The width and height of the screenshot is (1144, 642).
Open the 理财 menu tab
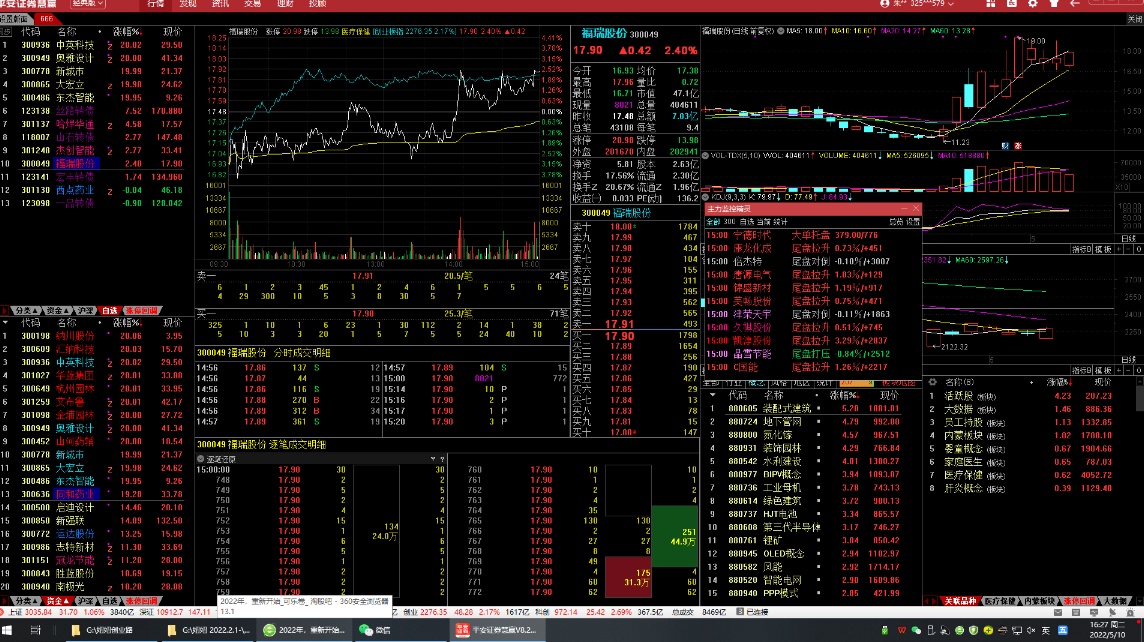[x=285, y=4]
